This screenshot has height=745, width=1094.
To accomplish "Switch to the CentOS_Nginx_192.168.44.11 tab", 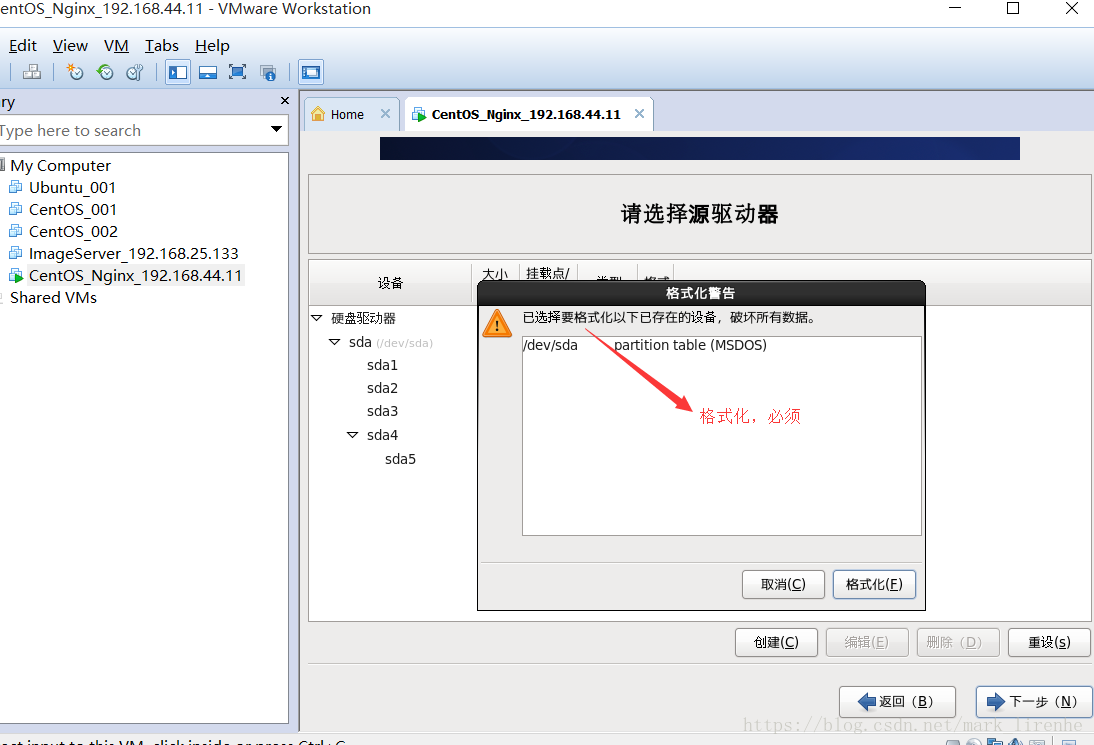I will coord(526,114).
